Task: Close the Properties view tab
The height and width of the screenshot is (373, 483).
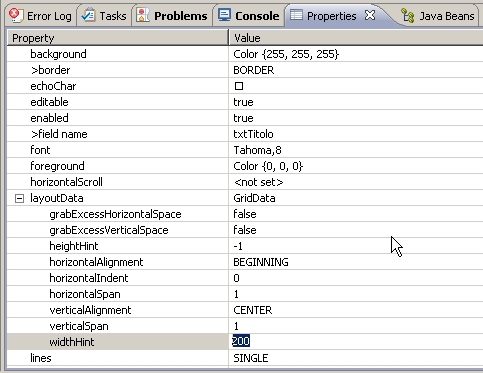Action: coord(370,15)
